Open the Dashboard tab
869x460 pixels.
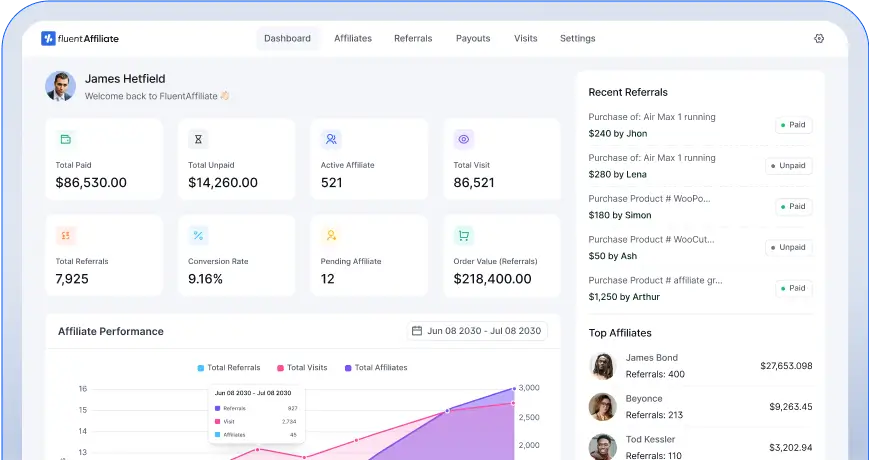[287, 38]
